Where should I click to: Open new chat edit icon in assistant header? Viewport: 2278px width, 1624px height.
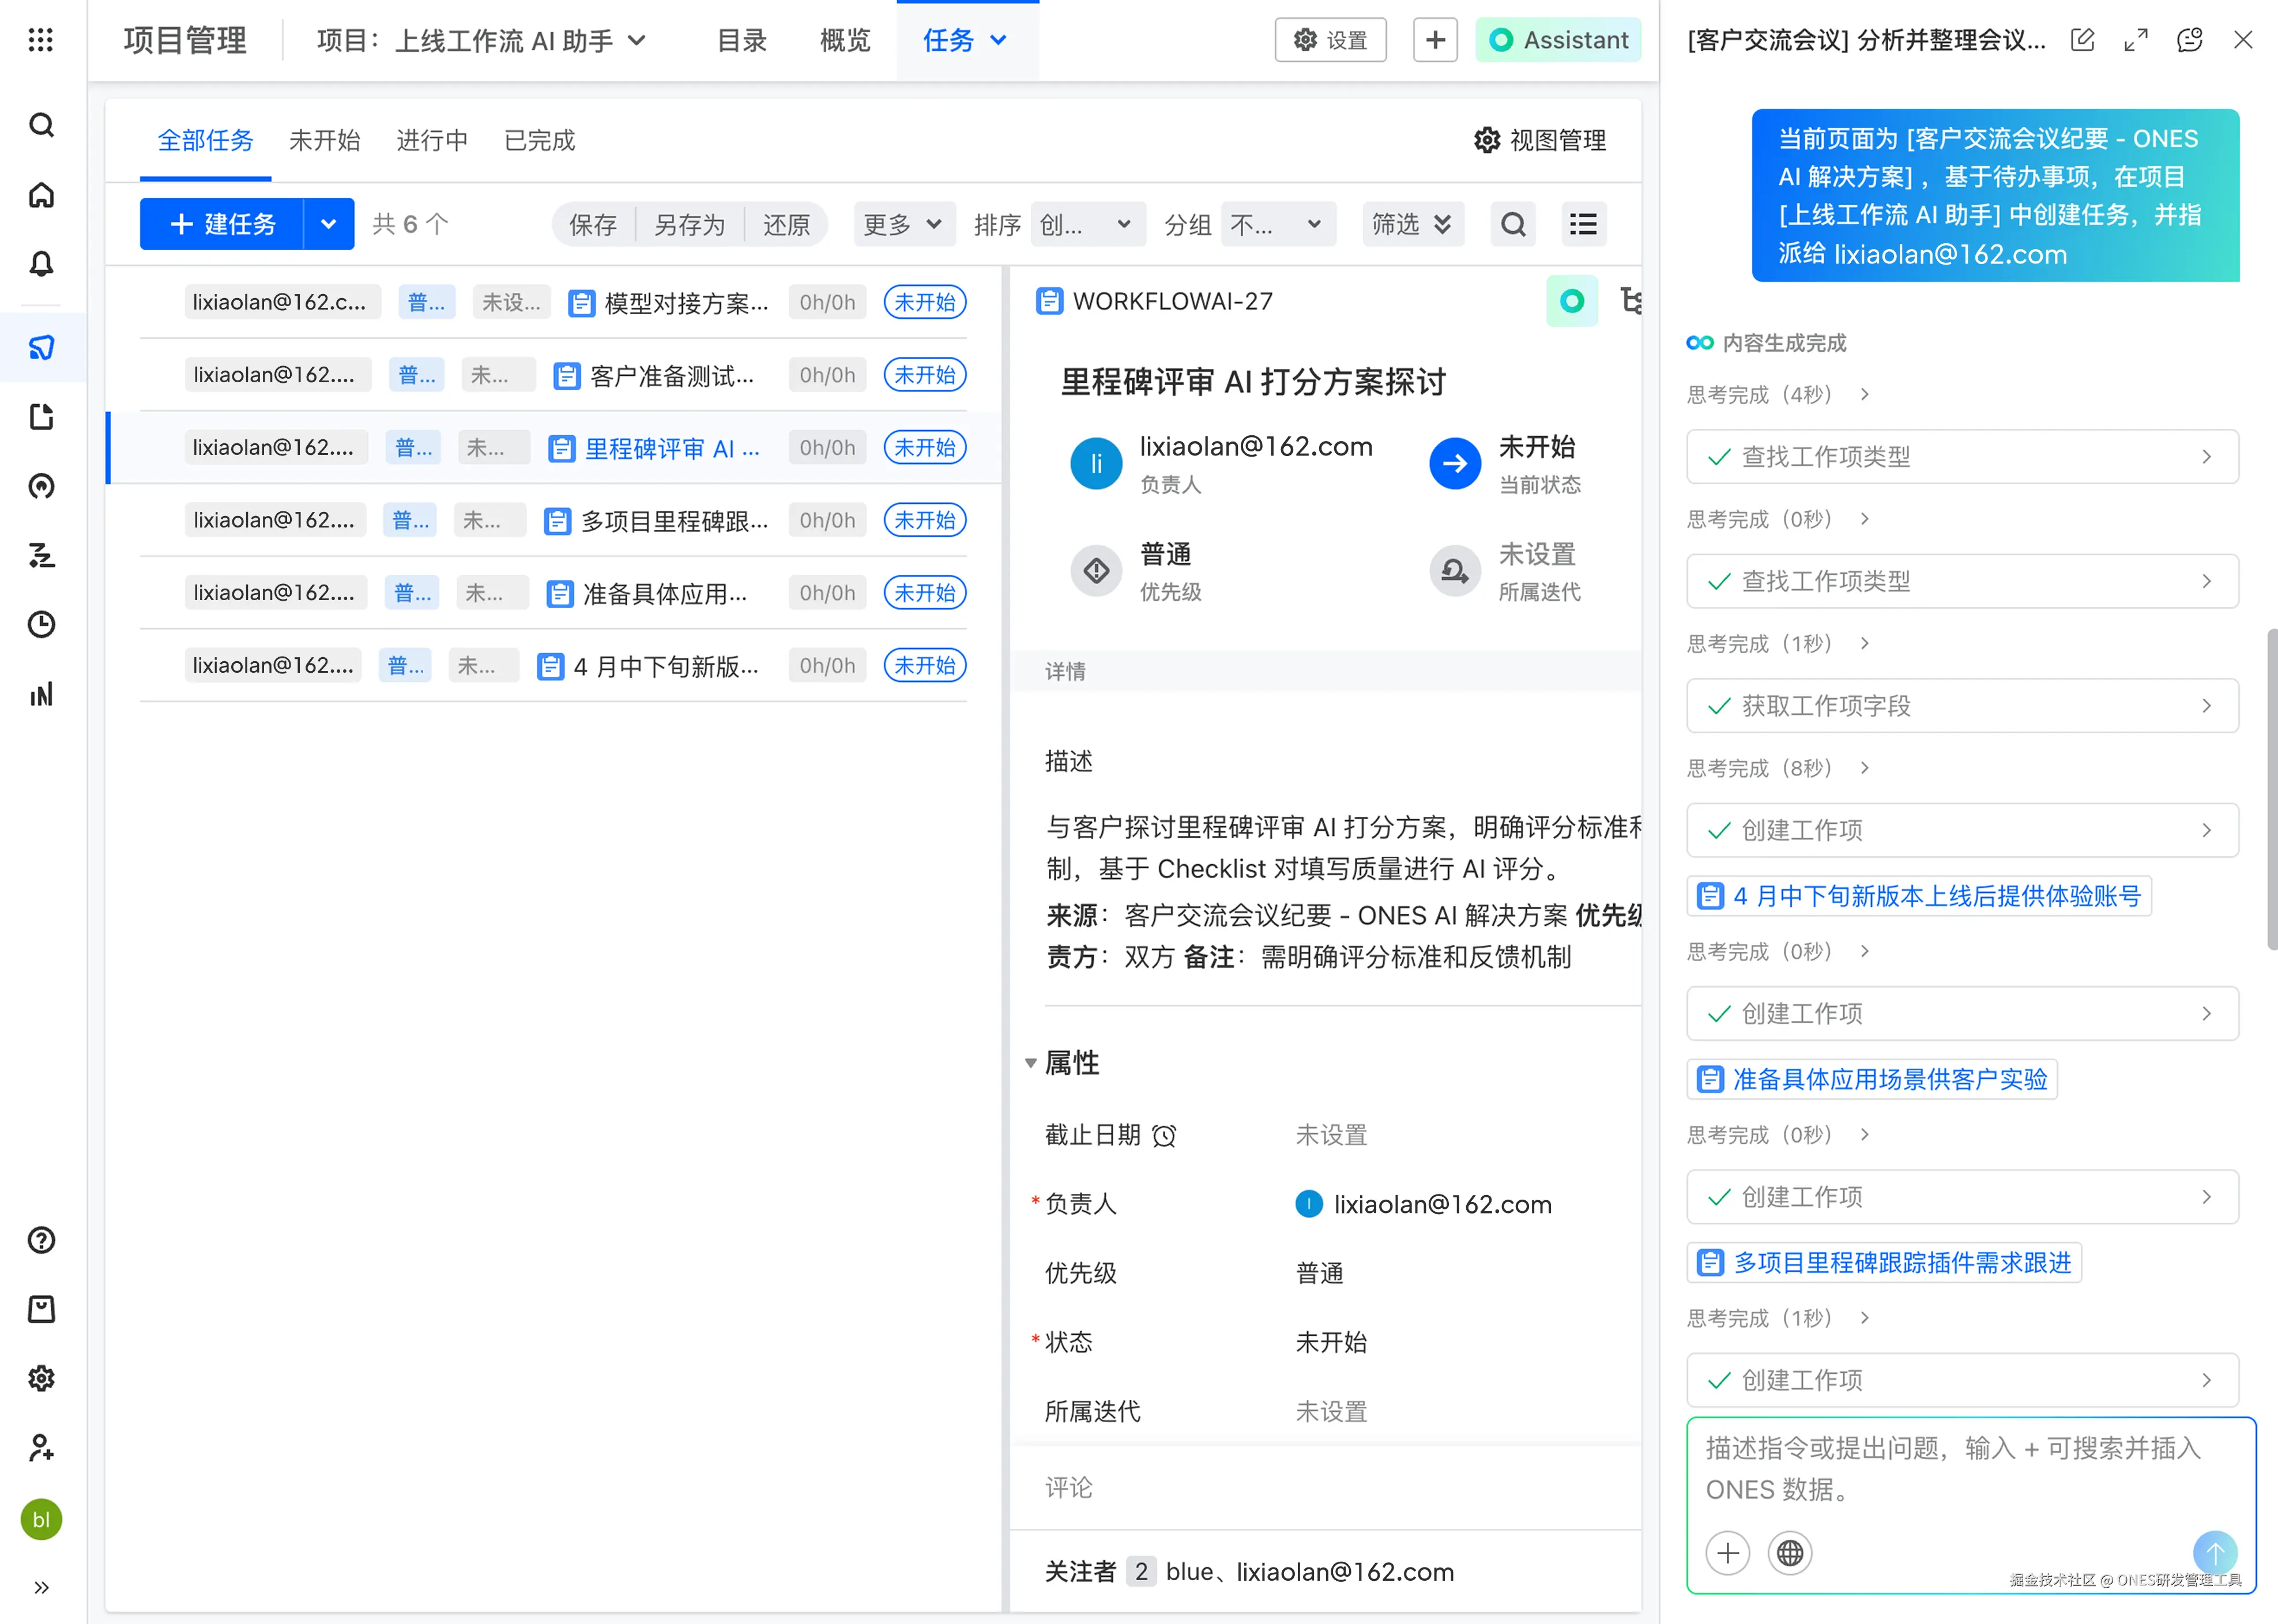pos(2082,40)
